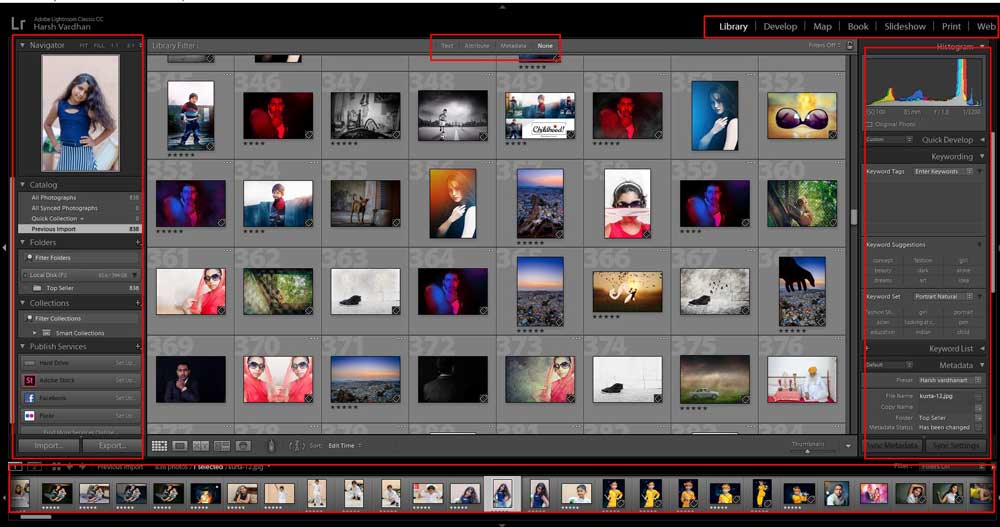Viewport: 1000px width, 527px height.
Task: Open Sort by Edit Time dropdown
Action: tap(344, 446)
